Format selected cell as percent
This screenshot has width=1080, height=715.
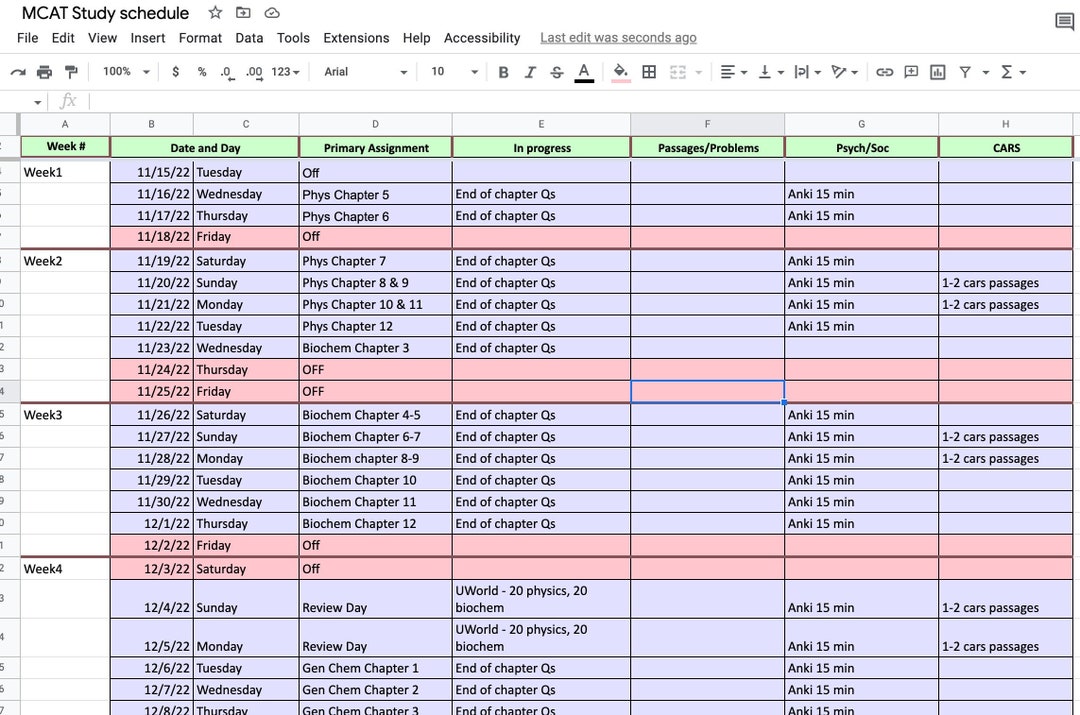pyautogui.click(x=200, y=71)
